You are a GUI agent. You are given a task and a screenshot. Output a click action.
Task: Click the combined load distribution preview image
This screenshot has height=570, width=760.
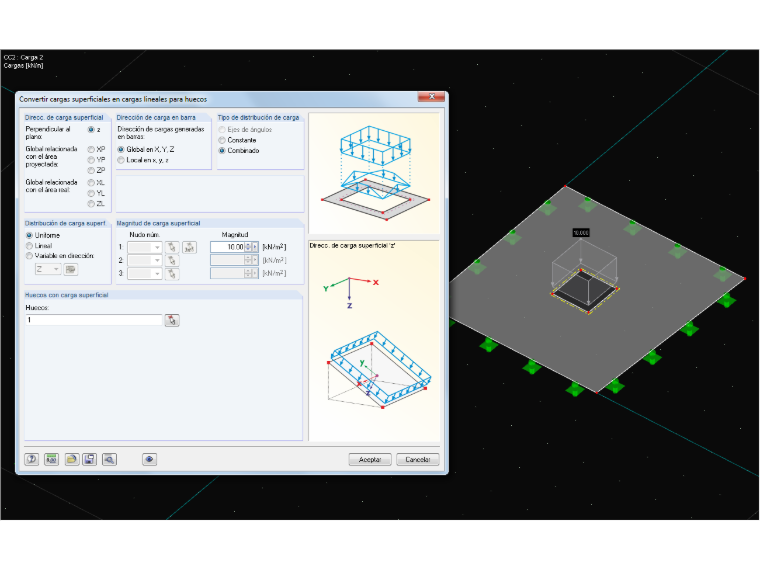pos(374,174)
